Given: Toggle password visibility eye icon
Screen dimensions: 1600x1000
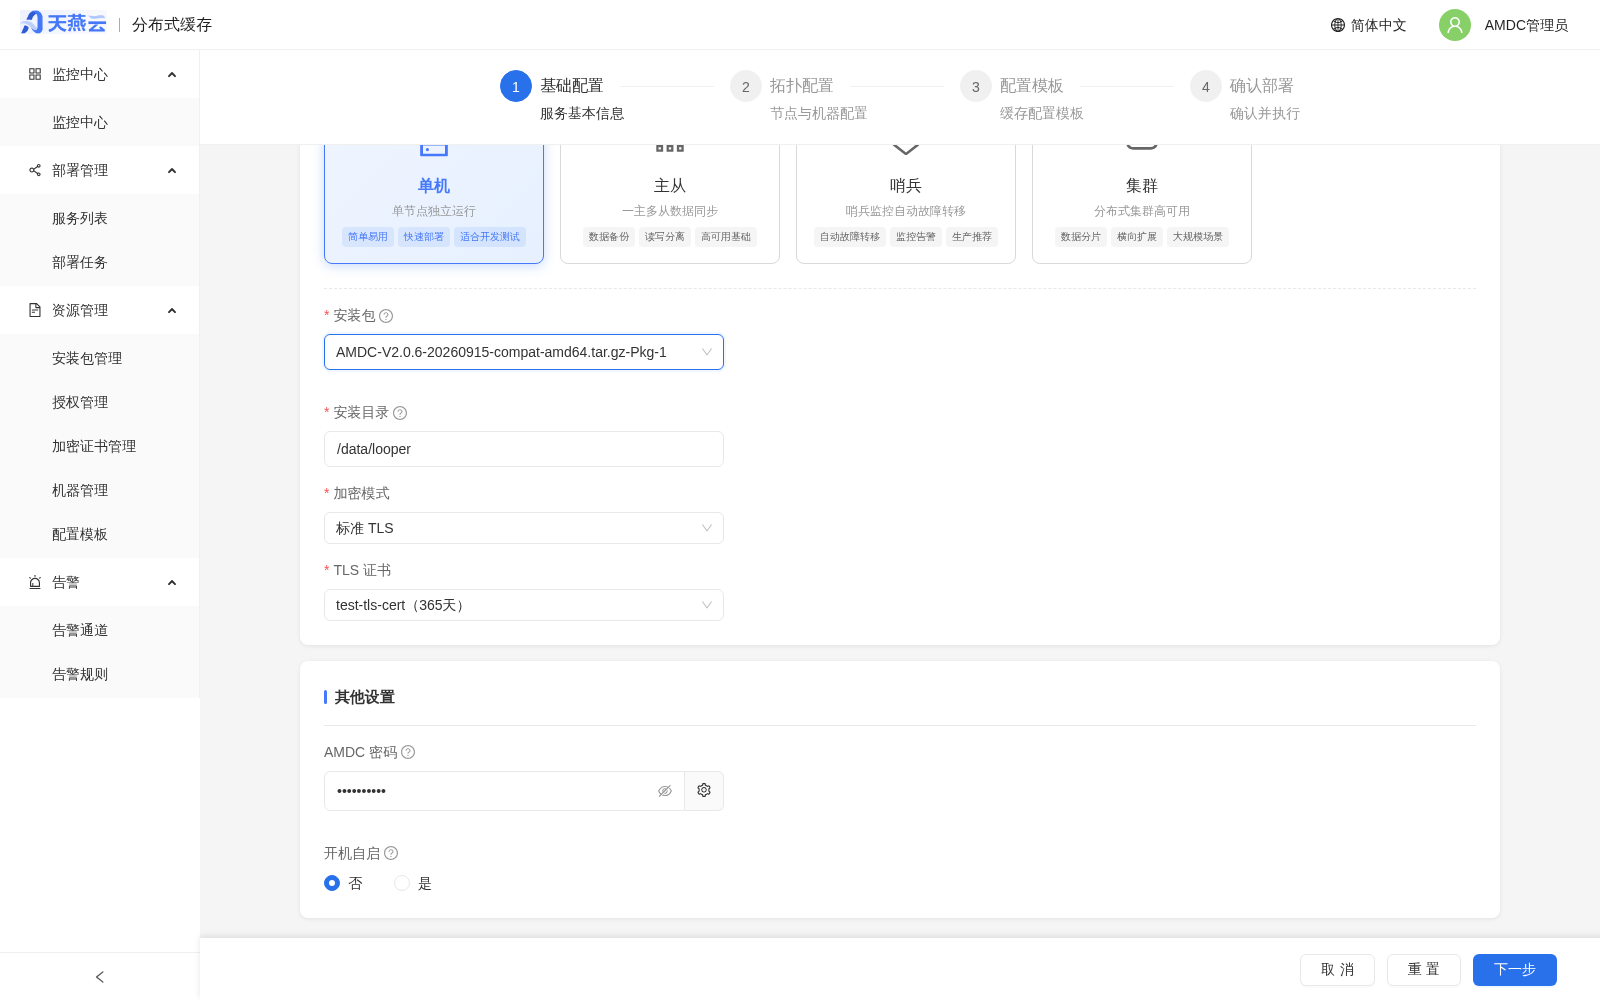Looking at the screenshot, I should click(x=665, y=791).
